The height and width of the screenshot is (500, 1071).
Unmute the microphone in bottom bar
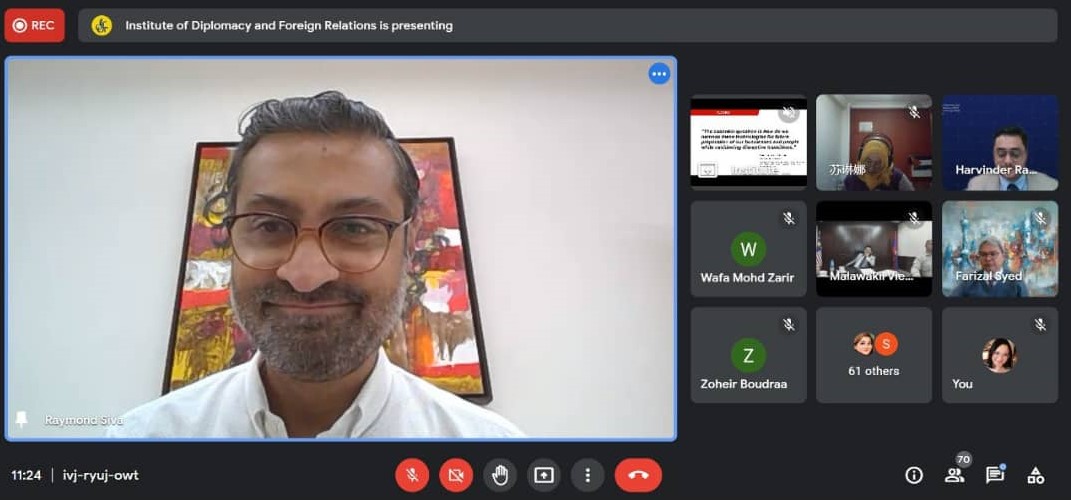(412, 475)
